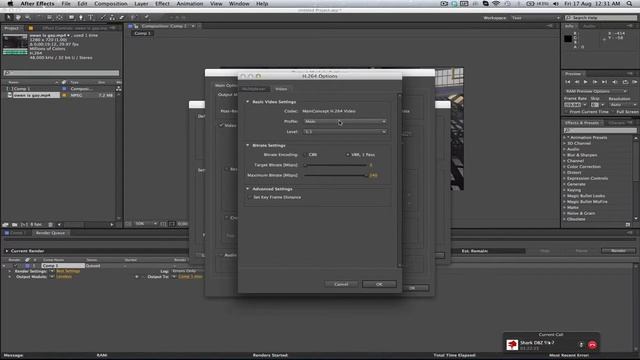Expand Animation Presets category
Screen dimensions: 640x360
coord(565,138)
